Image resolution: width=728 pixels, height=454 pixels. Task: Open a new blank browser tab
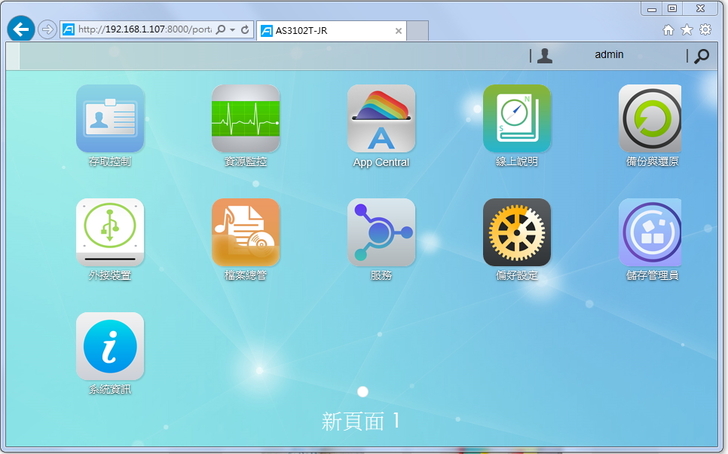pyautogui.click(x=418, y=31)
